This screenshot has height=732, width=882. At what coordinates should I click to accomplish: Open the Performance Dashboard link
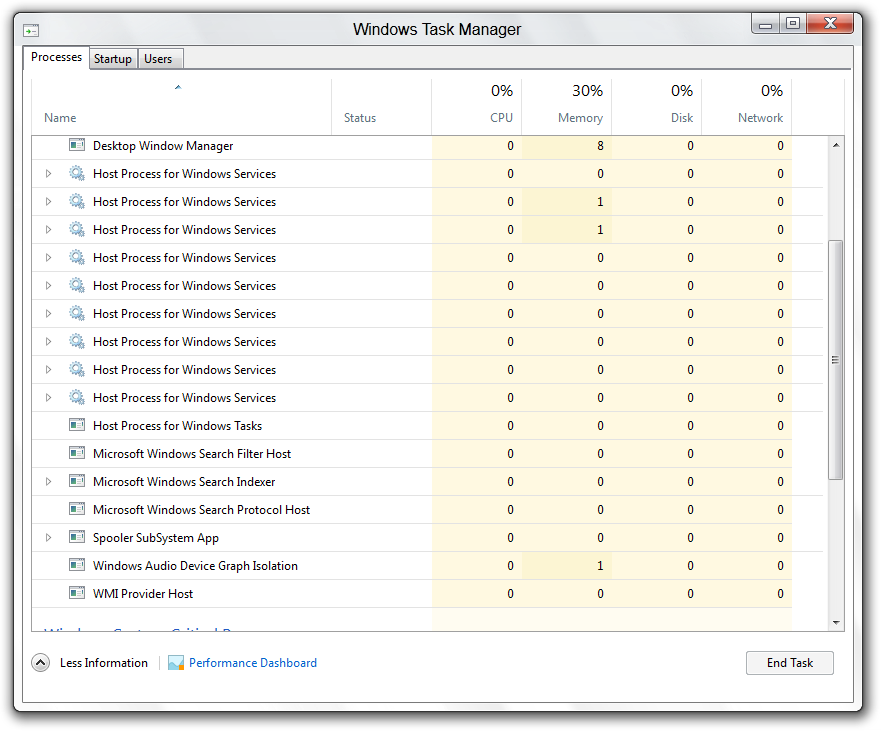[253, 663]
